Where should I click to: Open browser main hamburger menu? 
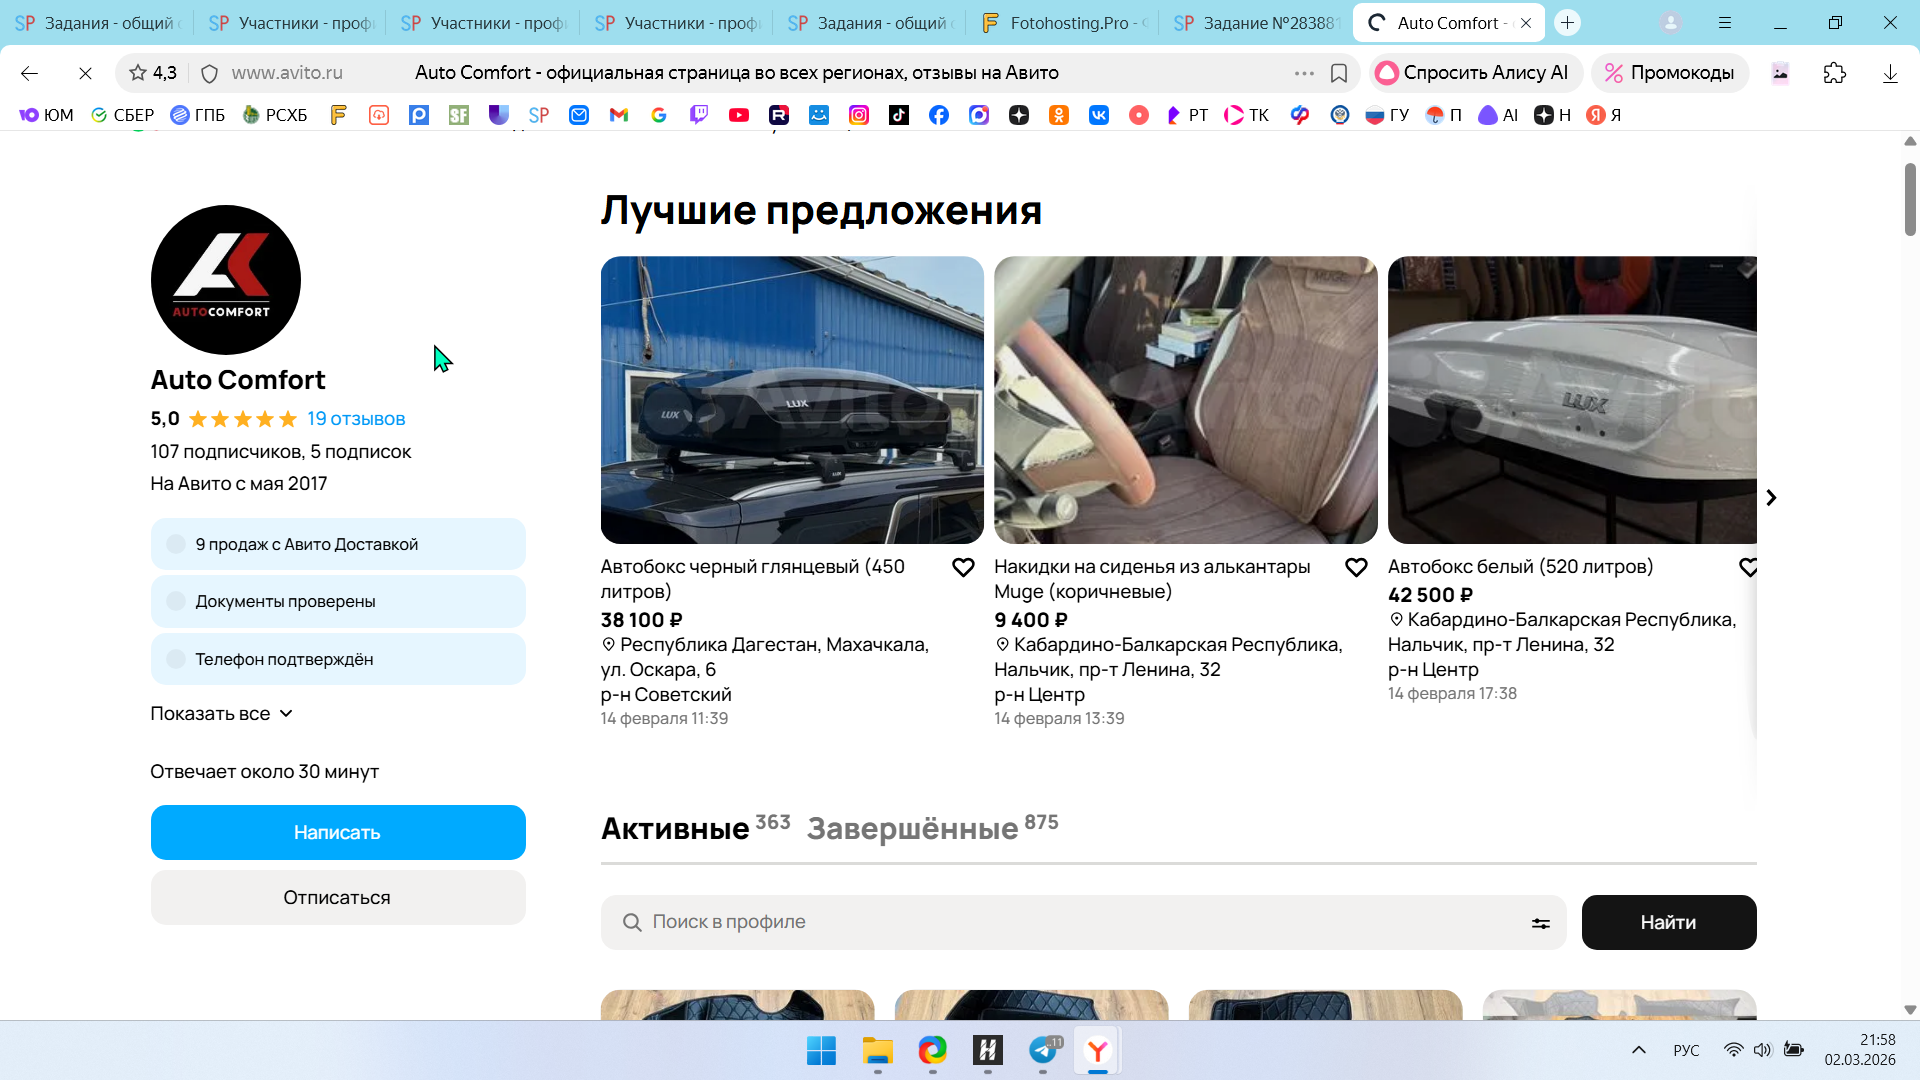(x=1725, y=22)
